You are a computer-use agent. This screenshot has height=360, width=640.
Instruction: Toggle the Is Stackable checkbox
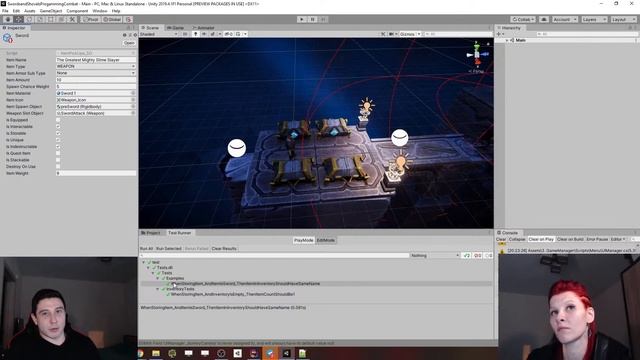tap(58, 160)
